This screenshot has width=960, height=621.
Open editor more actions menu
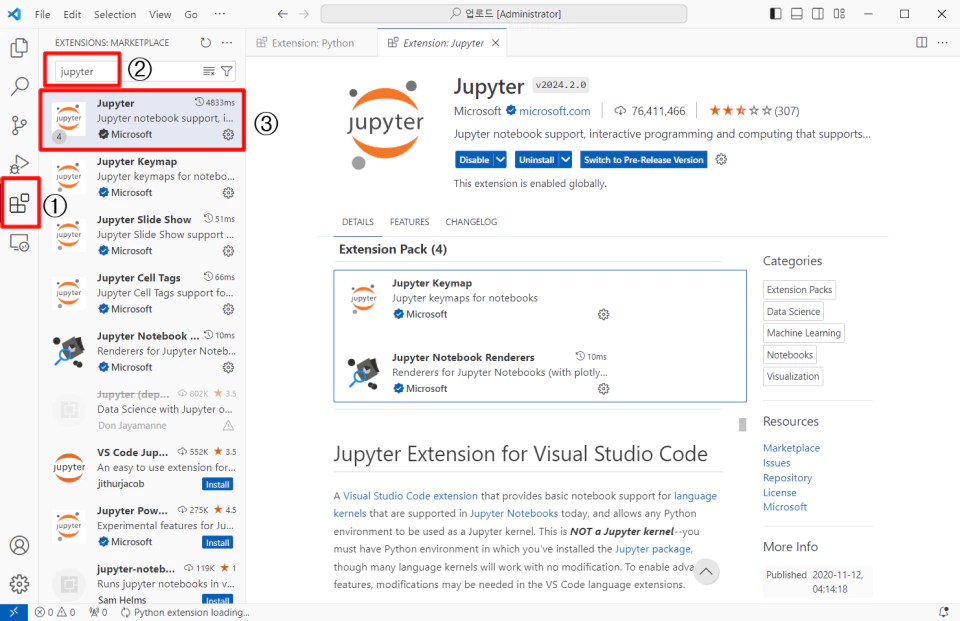pos(942,42)
